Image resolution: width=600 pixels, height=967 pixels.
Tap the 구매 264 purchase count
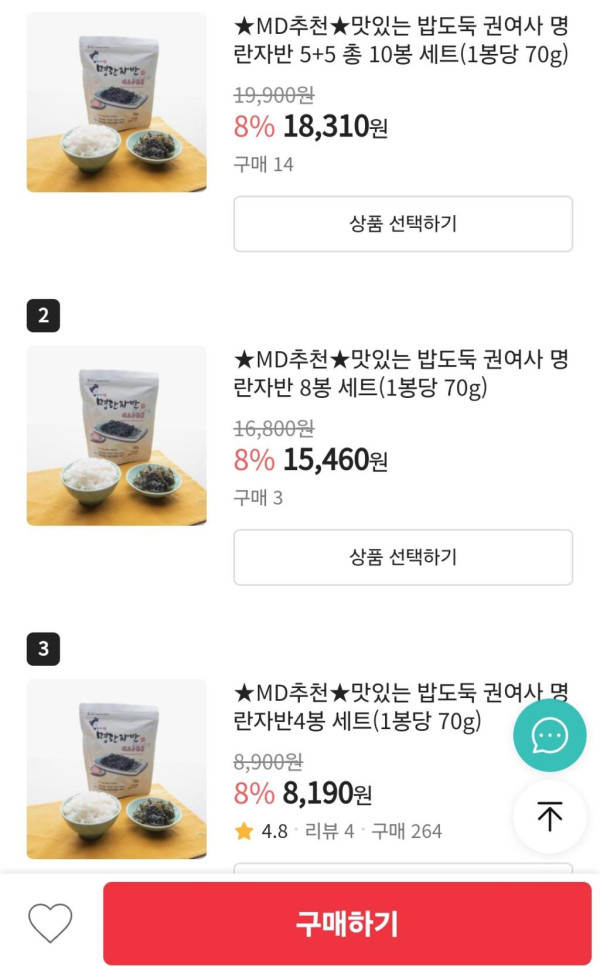coord(406,831)
